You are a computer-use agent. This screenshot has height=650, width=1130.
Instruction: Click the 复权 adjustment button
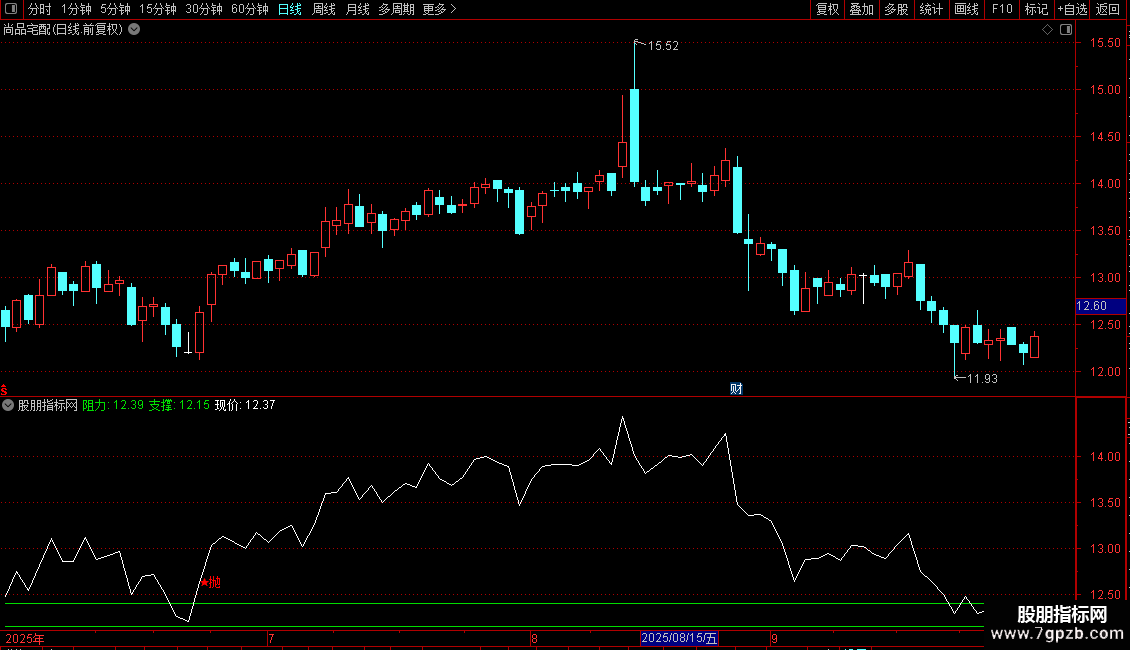tap(827, 9)
